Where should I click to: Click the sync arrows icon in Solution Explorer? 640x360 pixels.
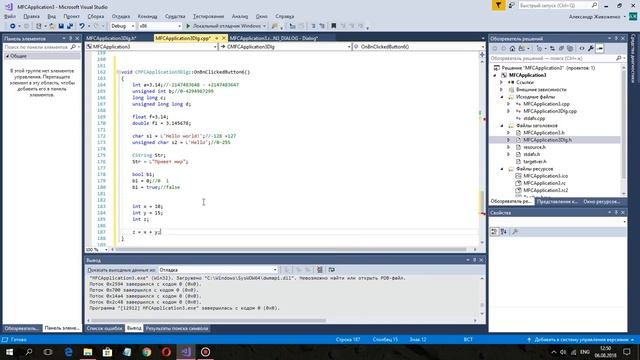[x=552, y=49]
